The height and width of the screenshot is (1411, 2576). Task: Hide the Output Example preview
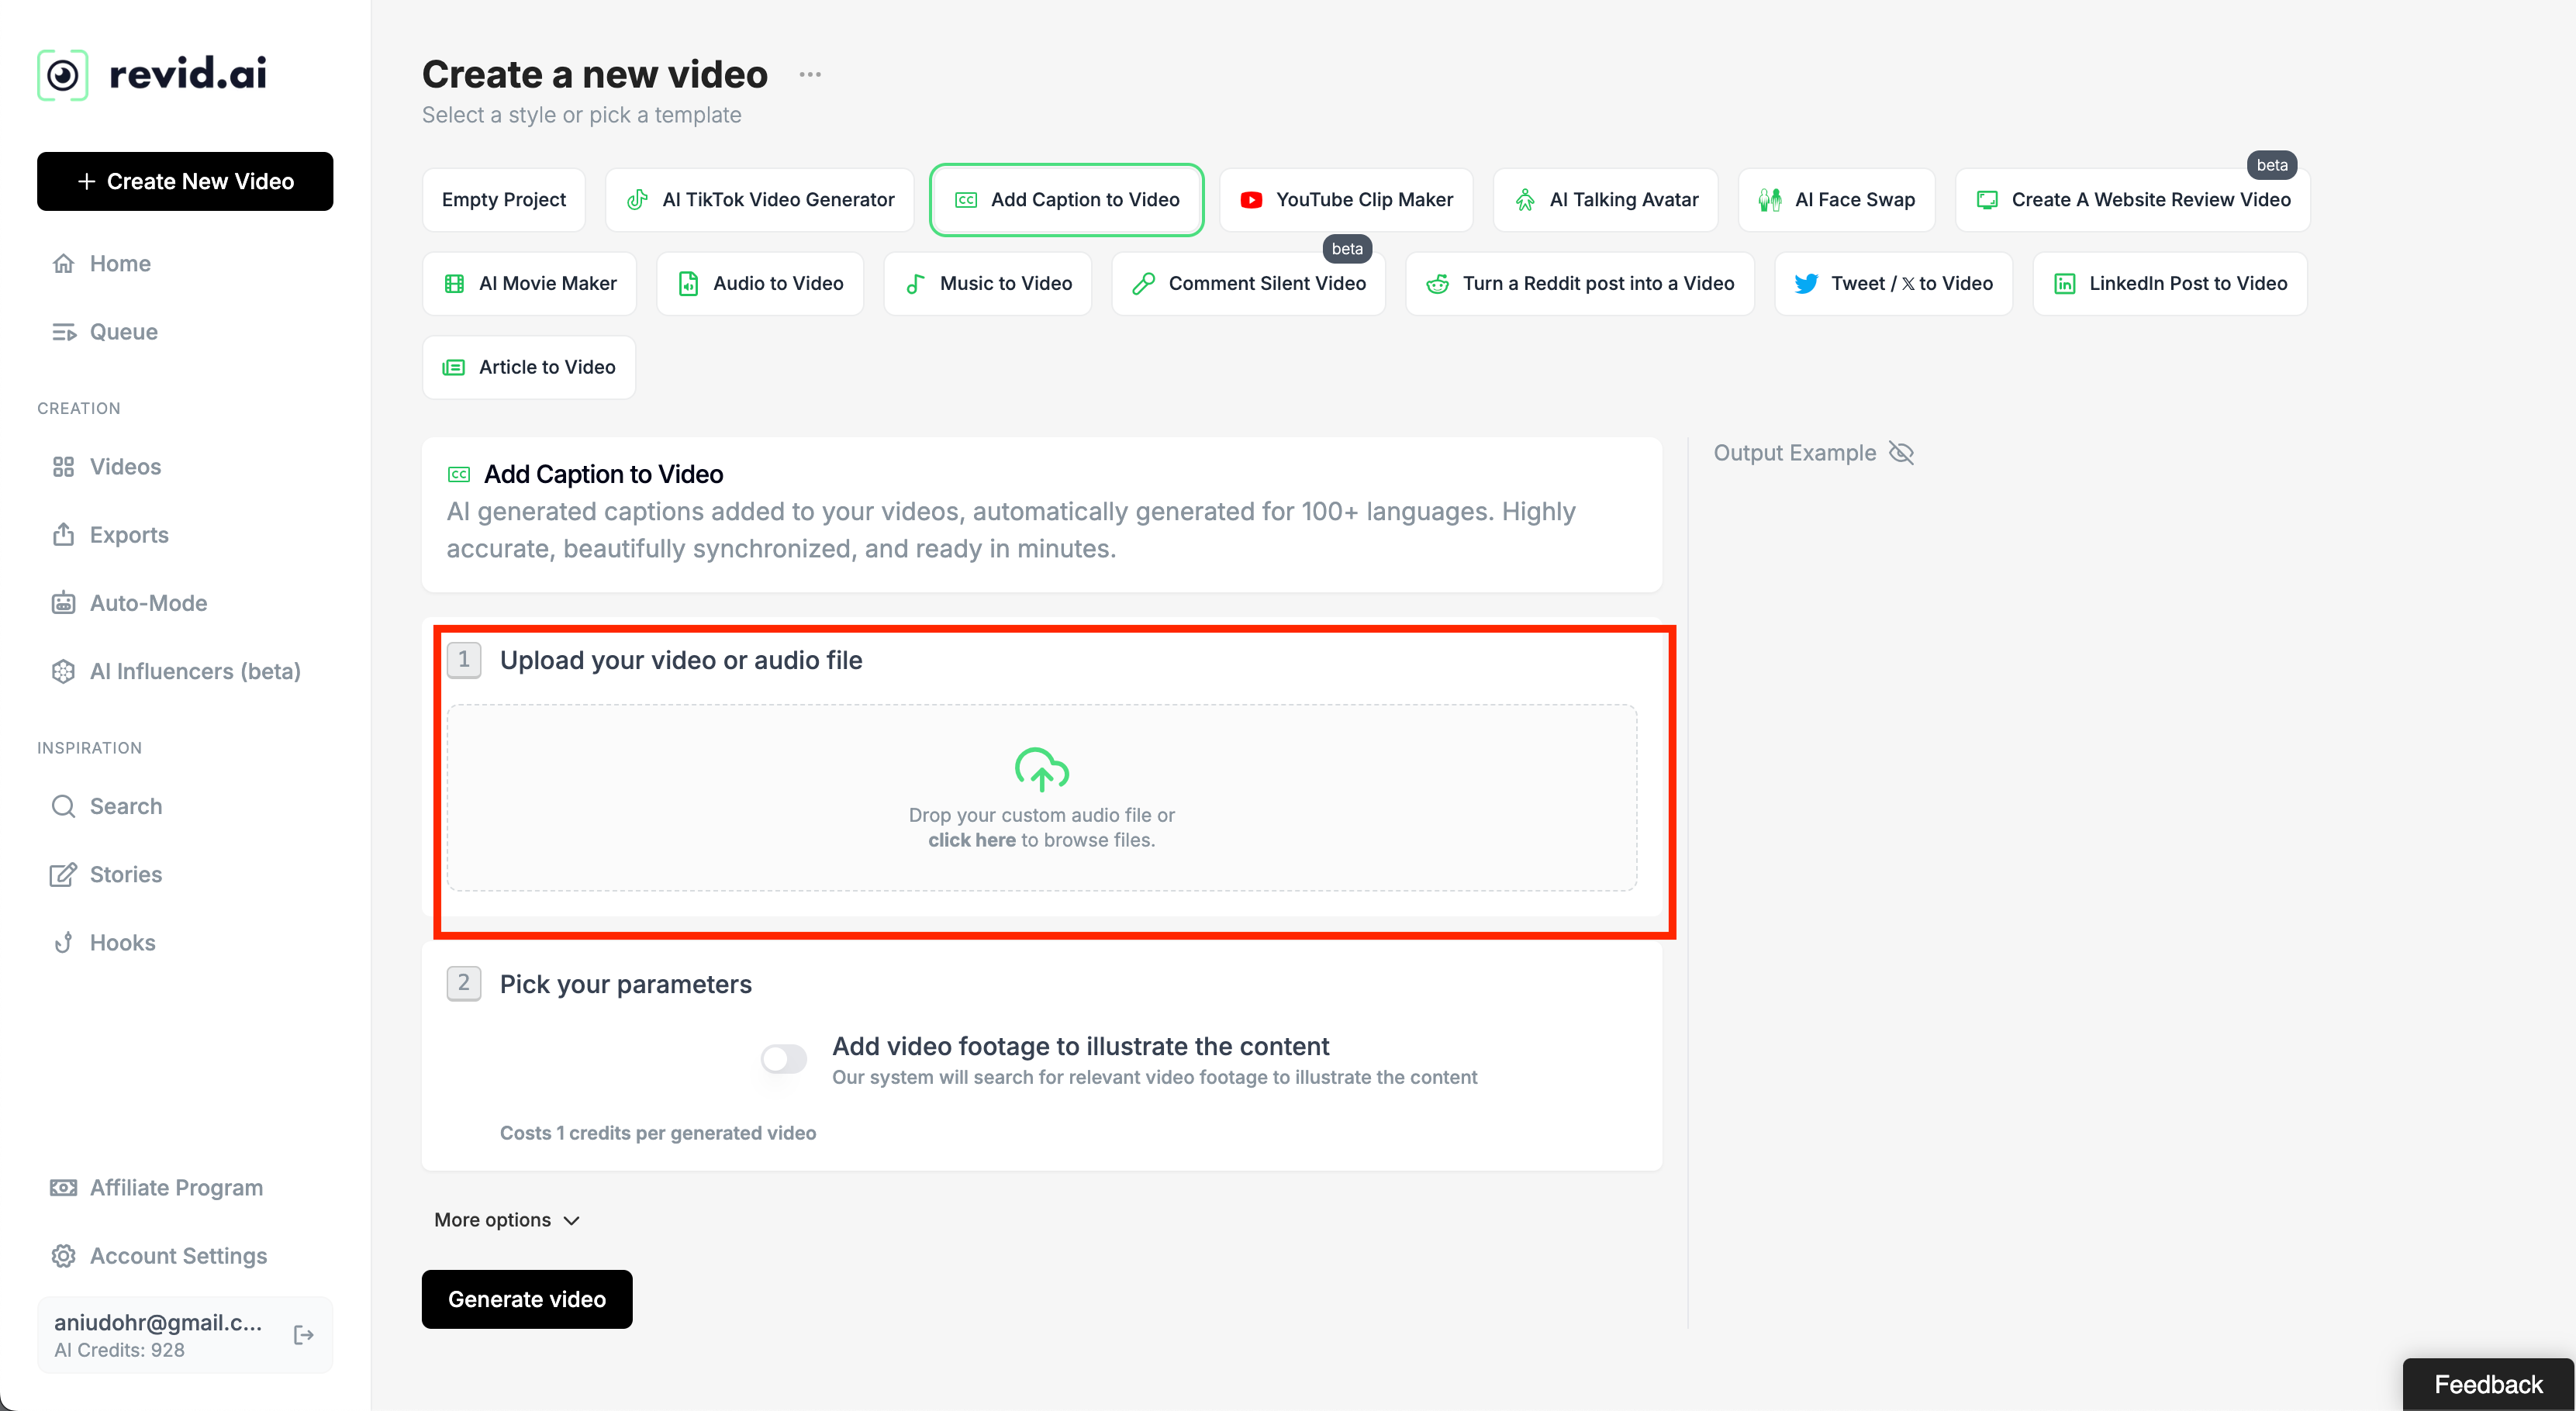click(1901, 453)
